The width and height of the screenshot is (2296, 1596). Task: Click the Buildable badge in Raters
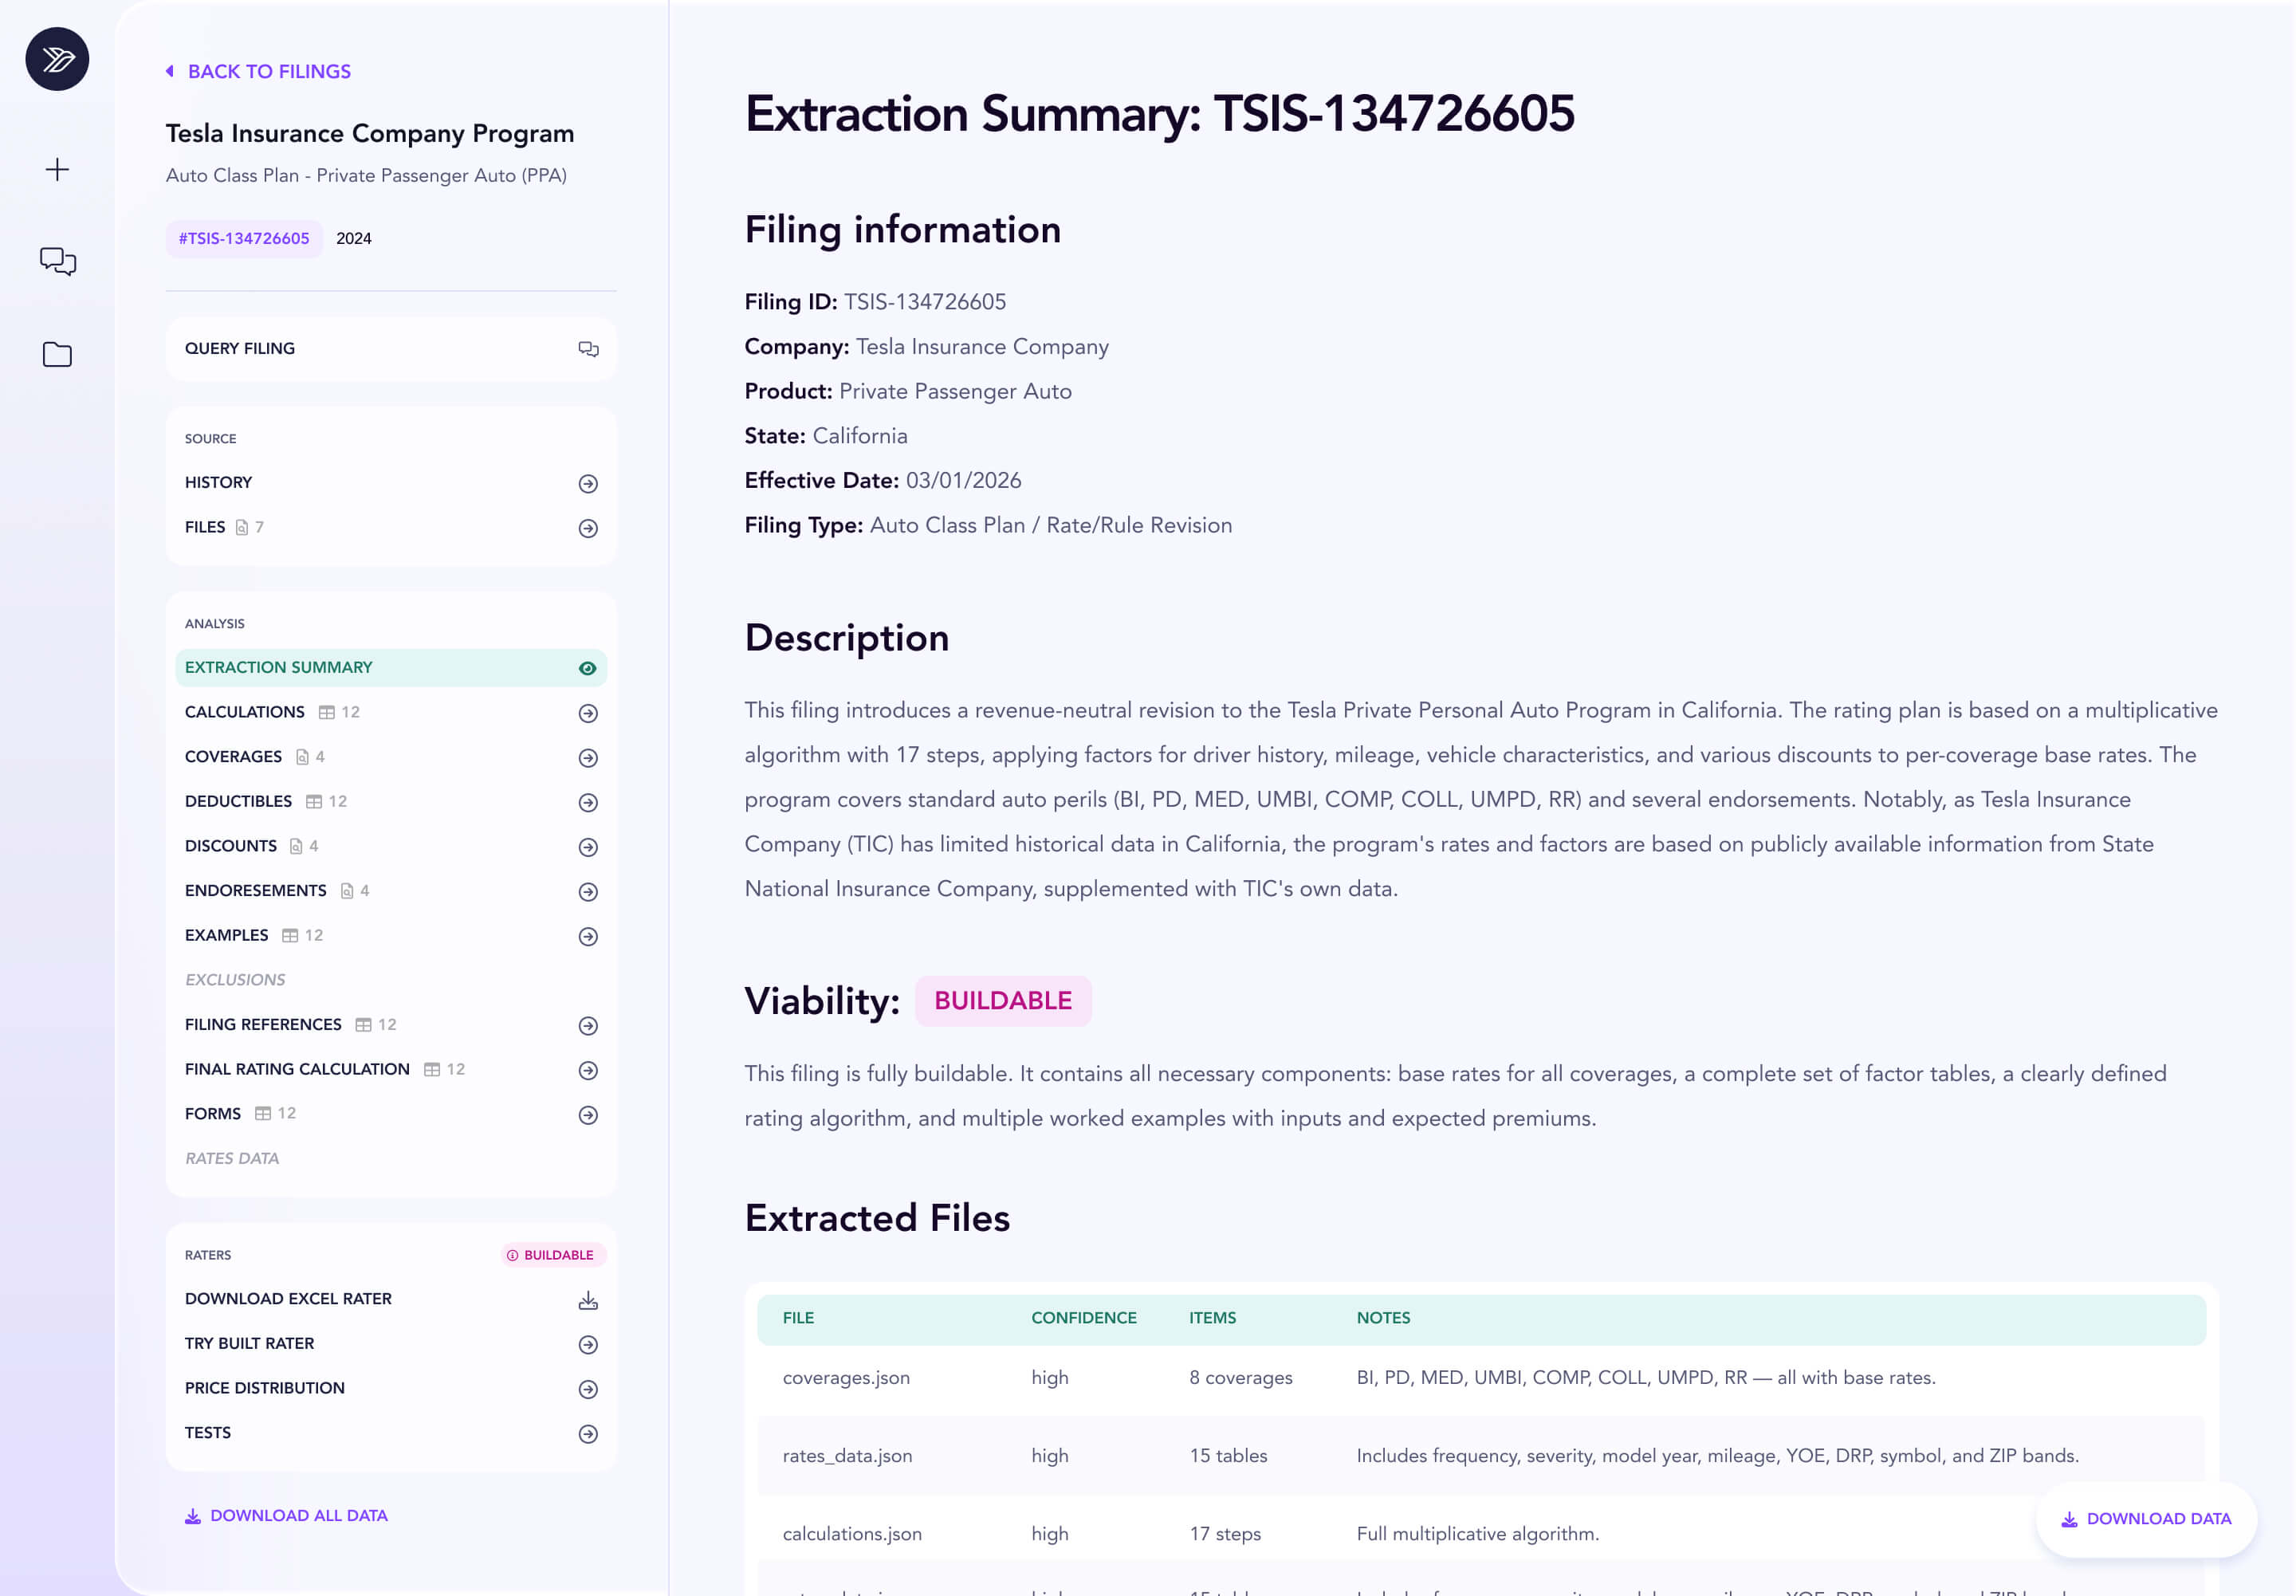(551, 1255)
